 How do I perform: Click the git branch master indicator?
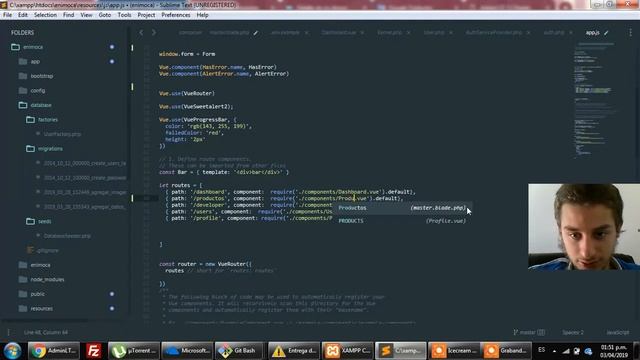coord(529,332)
